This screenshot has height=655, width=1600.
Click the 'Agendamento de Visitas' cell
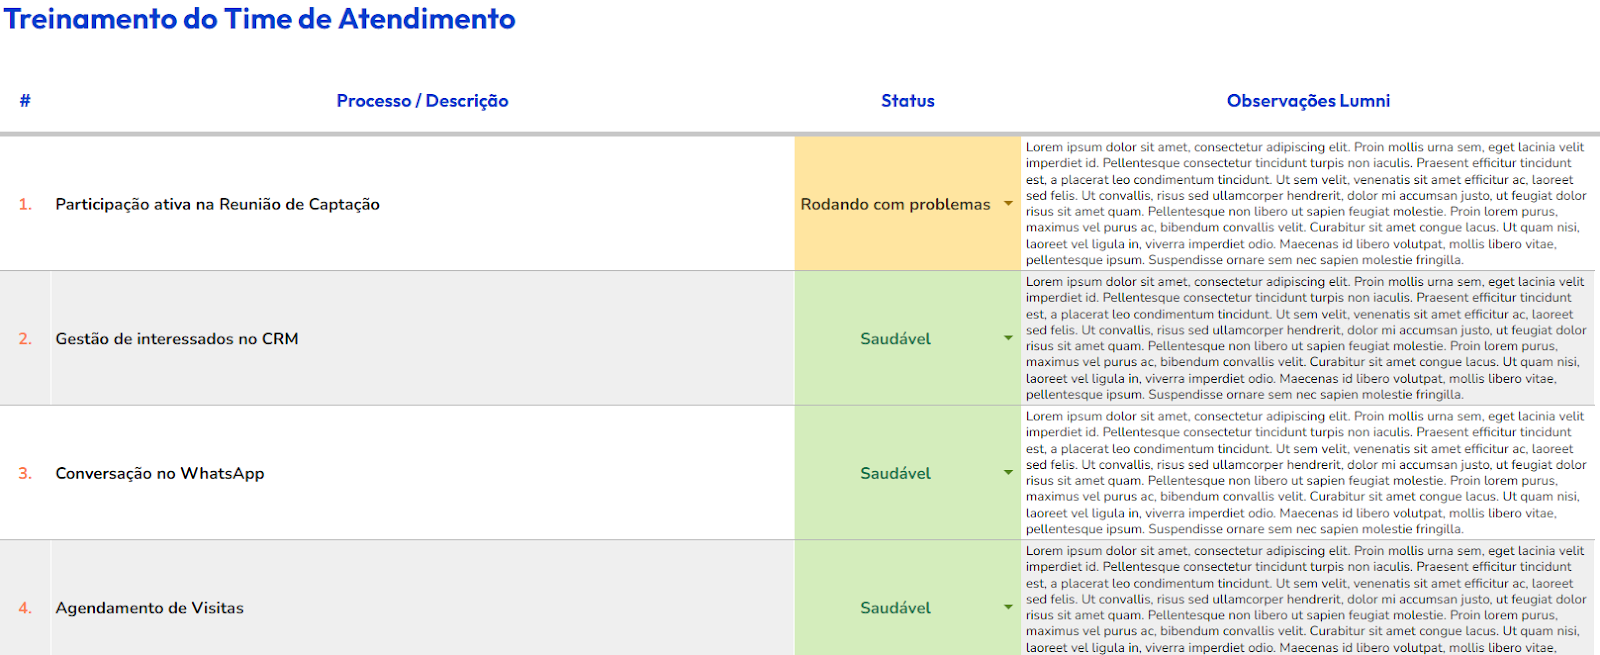[150, 608]
